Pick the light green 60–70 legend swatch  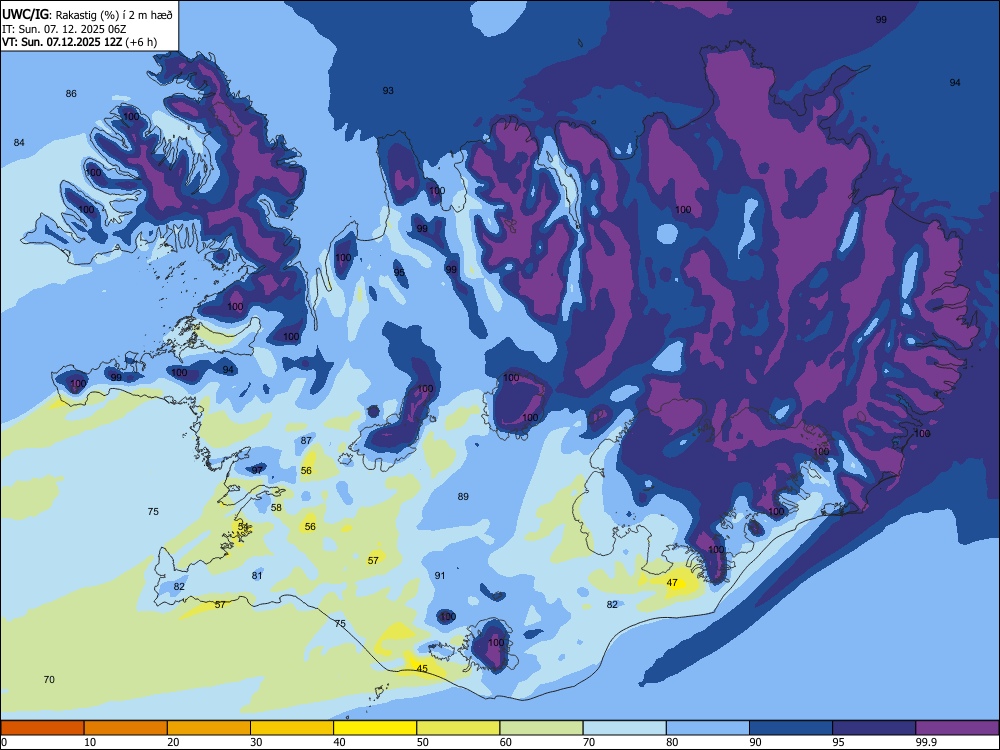[x=541, y=728]
